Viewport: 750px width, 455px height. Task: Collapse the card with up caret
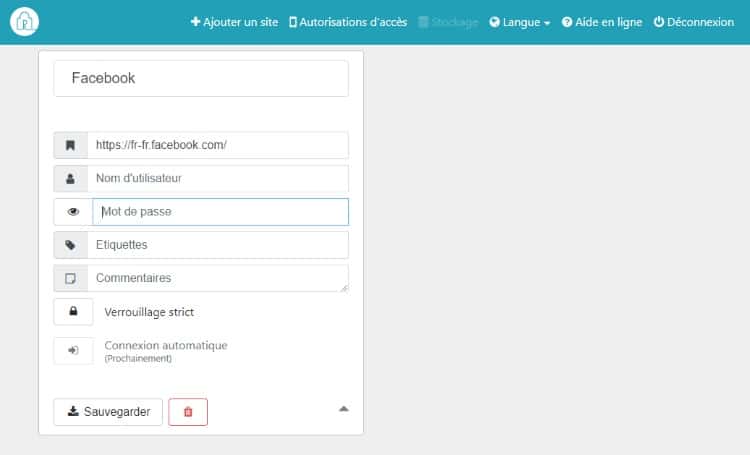[x=343, y=409]
